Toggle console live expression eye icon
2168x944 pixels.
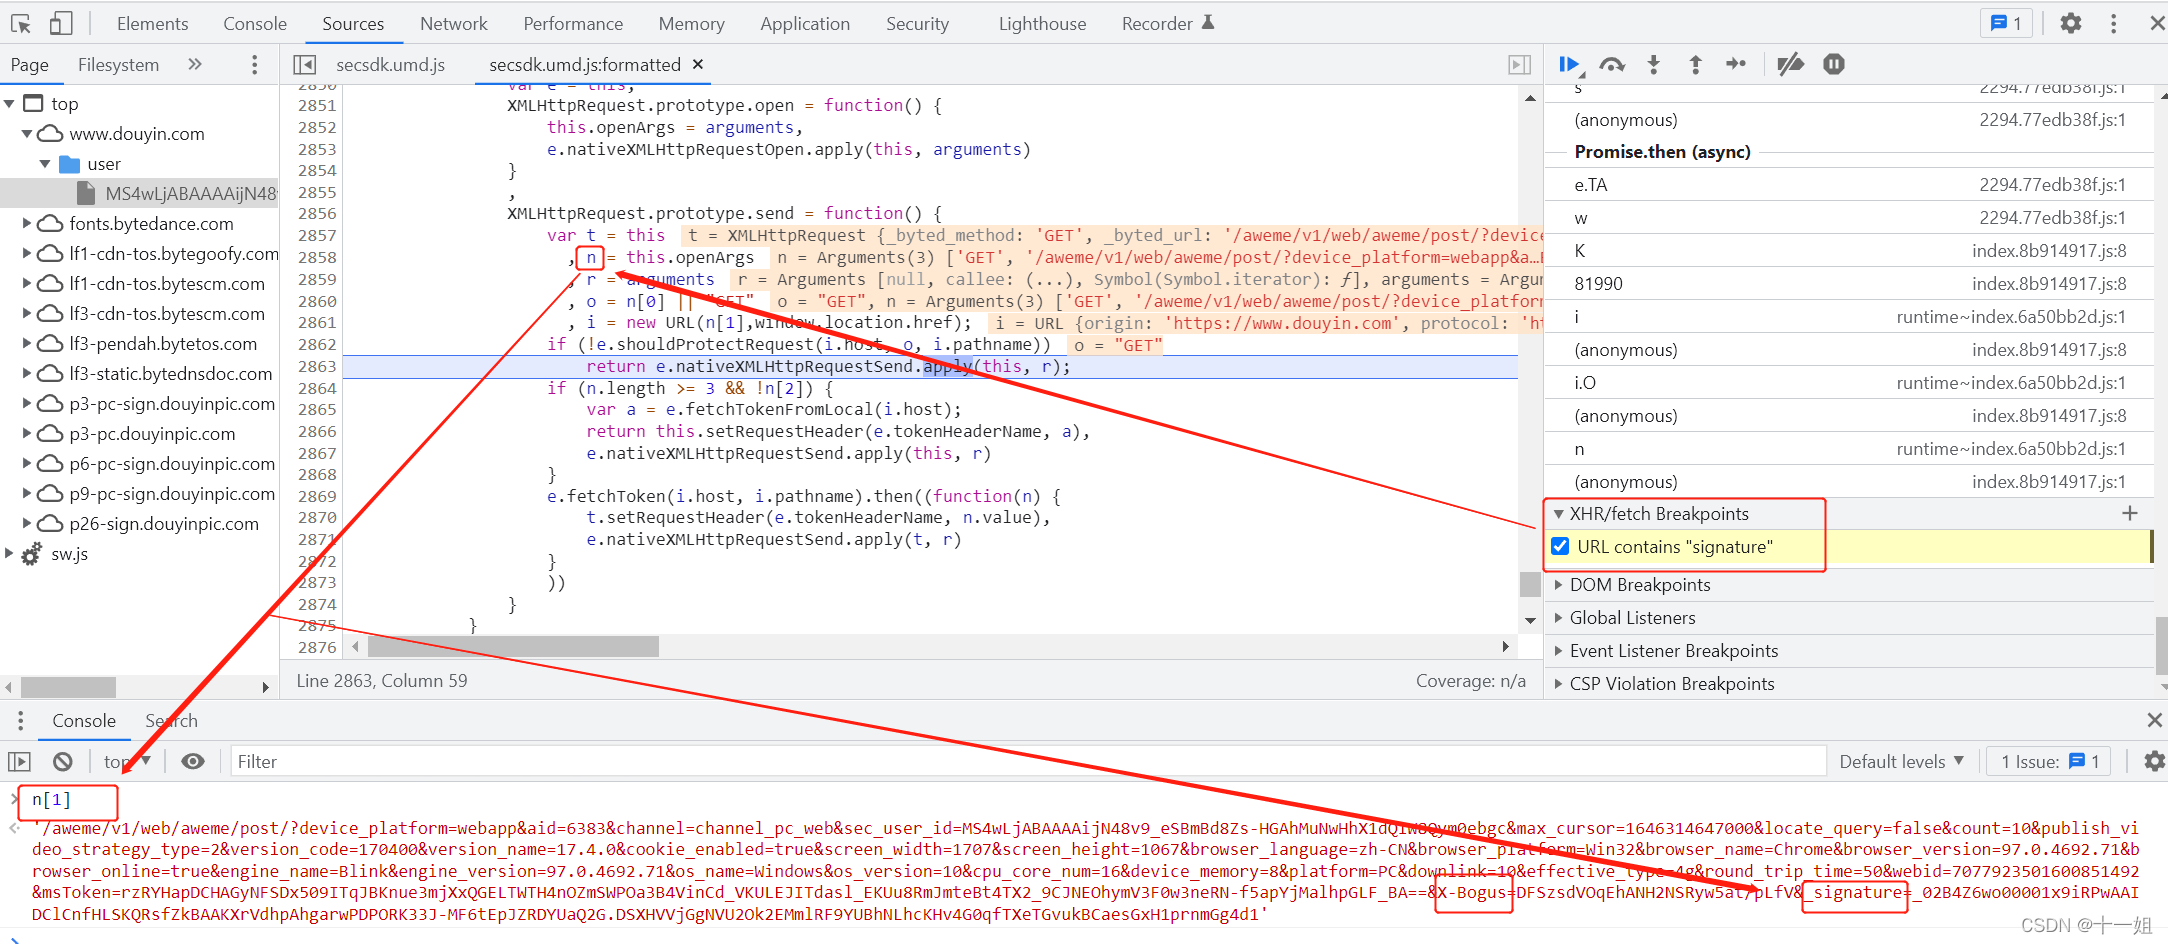193,762
